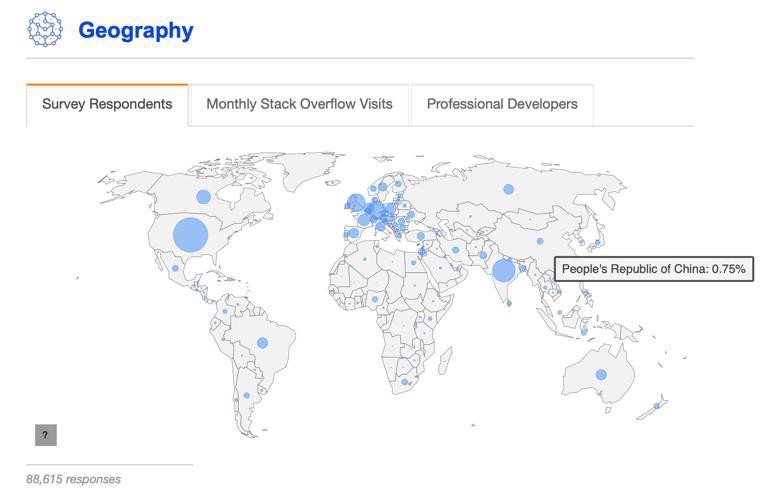Viewport: 765px width, 497px height.
Task: Click the question mark help button
Action: 45,435
